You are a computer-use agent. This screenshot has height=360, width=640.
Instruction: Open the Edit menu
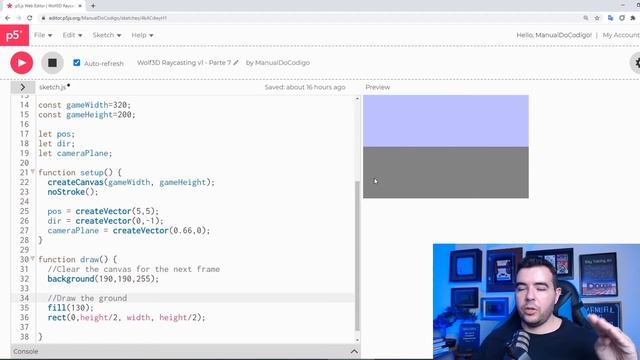tap(72, 35)
